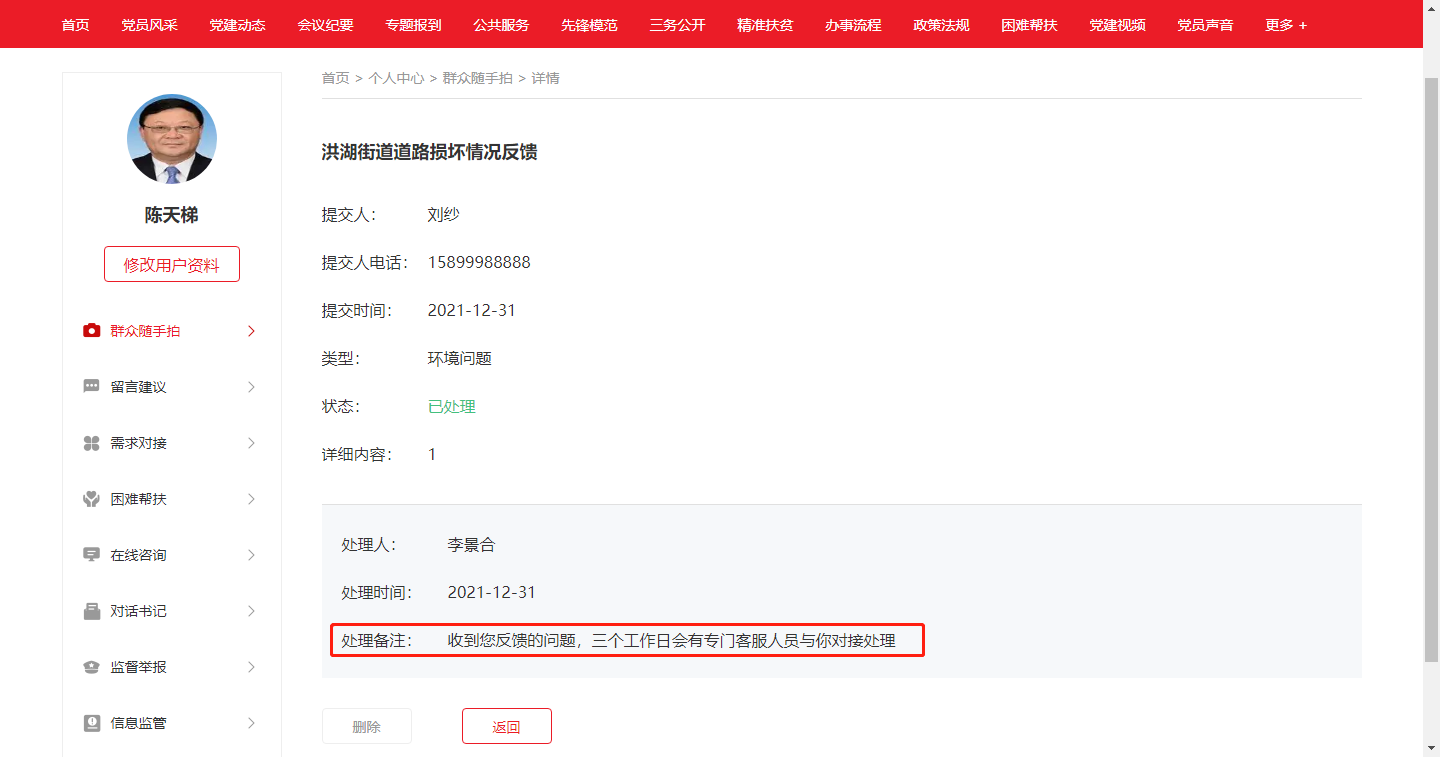Image resolution: width=1440 pixels, height=757 pixels.
Task: Expand the 群众随手拍 chevron arrow
Action: [251, 331]
